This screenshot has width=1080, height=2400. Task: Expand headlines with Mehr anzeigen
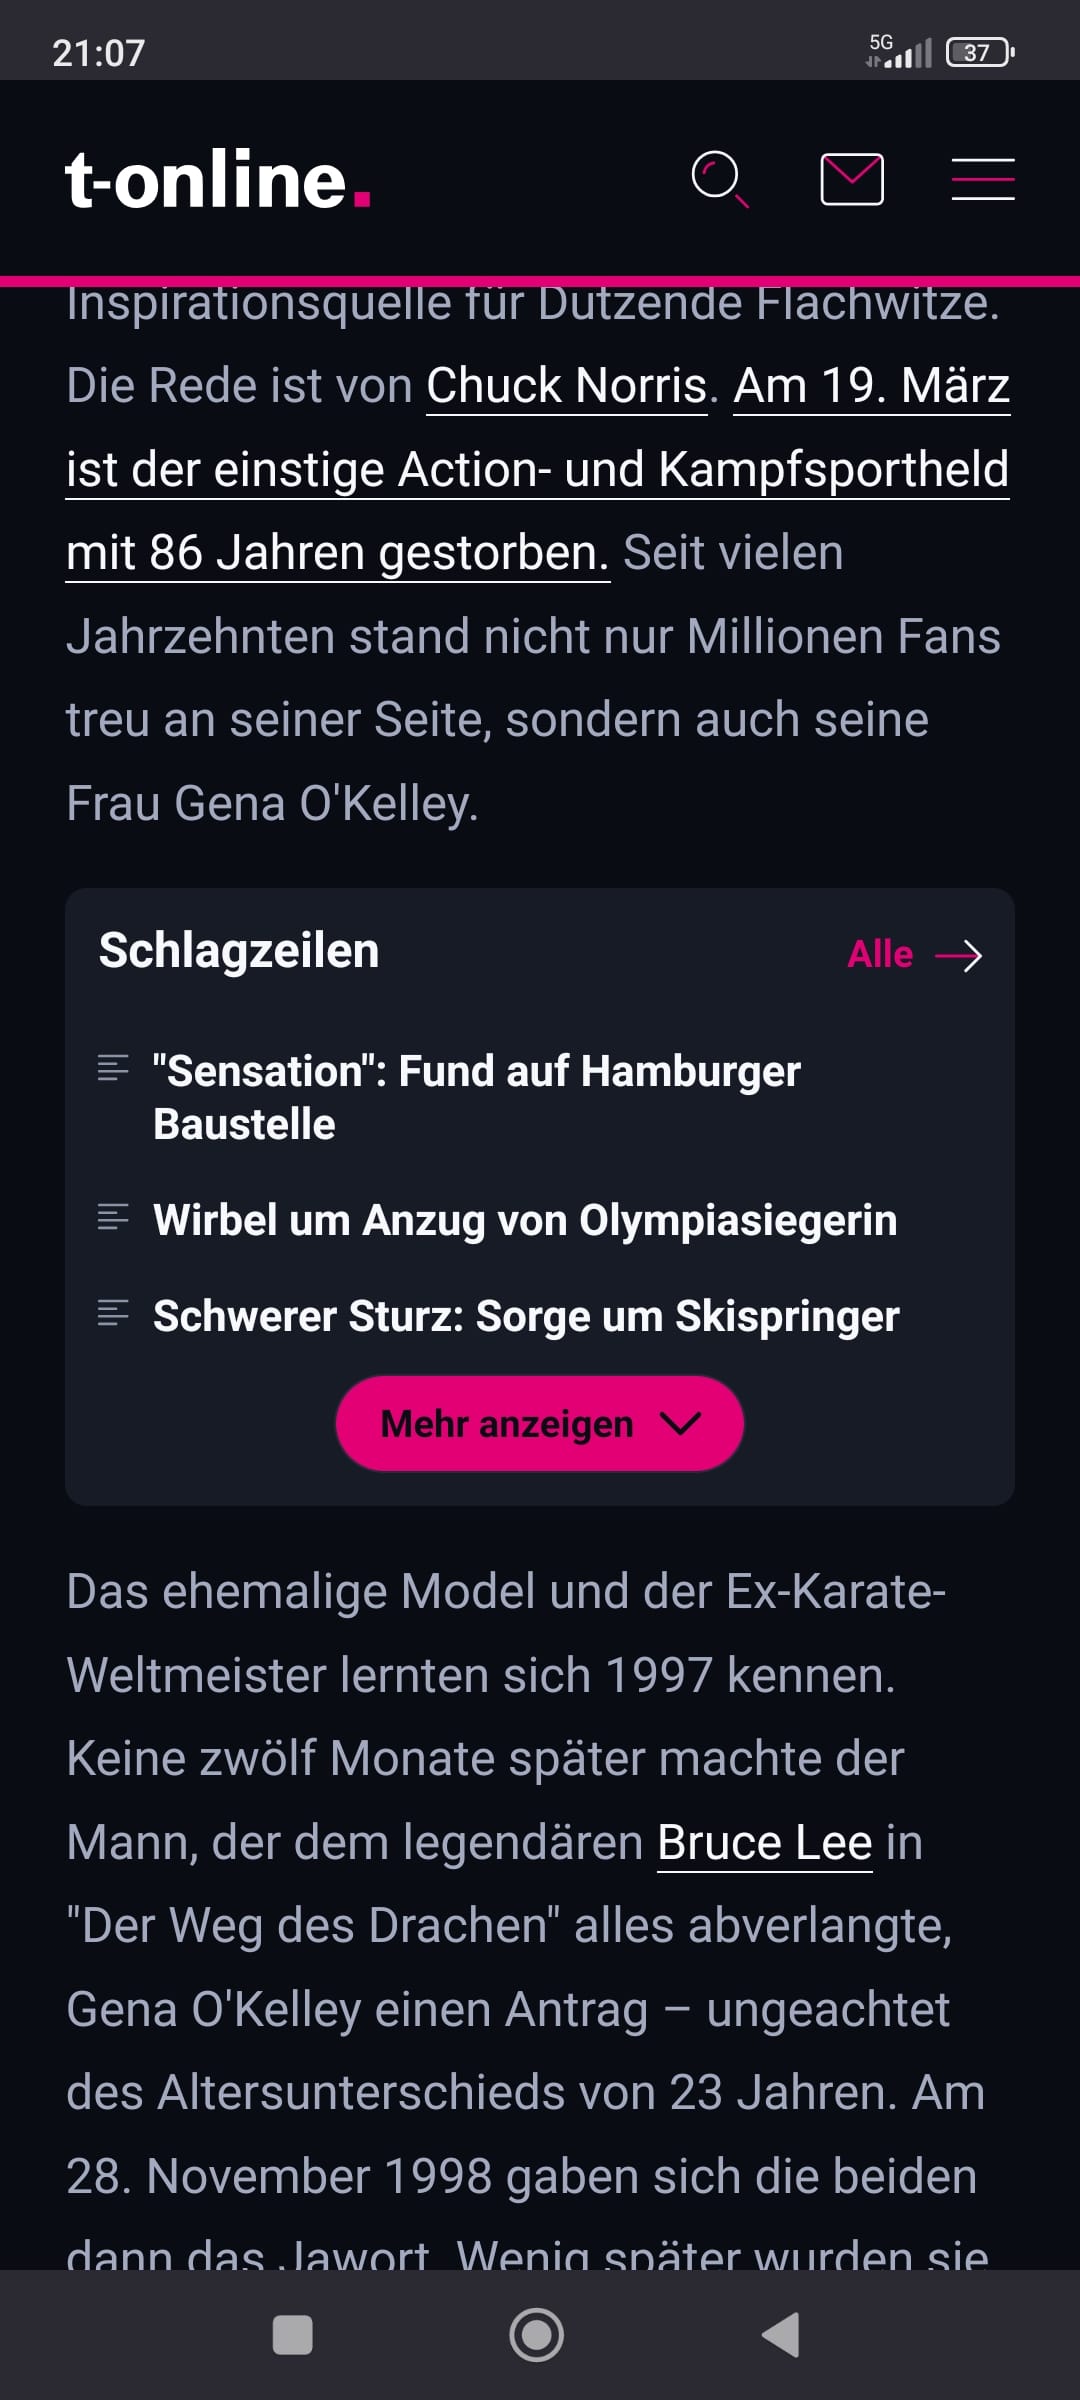[x=507, y=1423]
